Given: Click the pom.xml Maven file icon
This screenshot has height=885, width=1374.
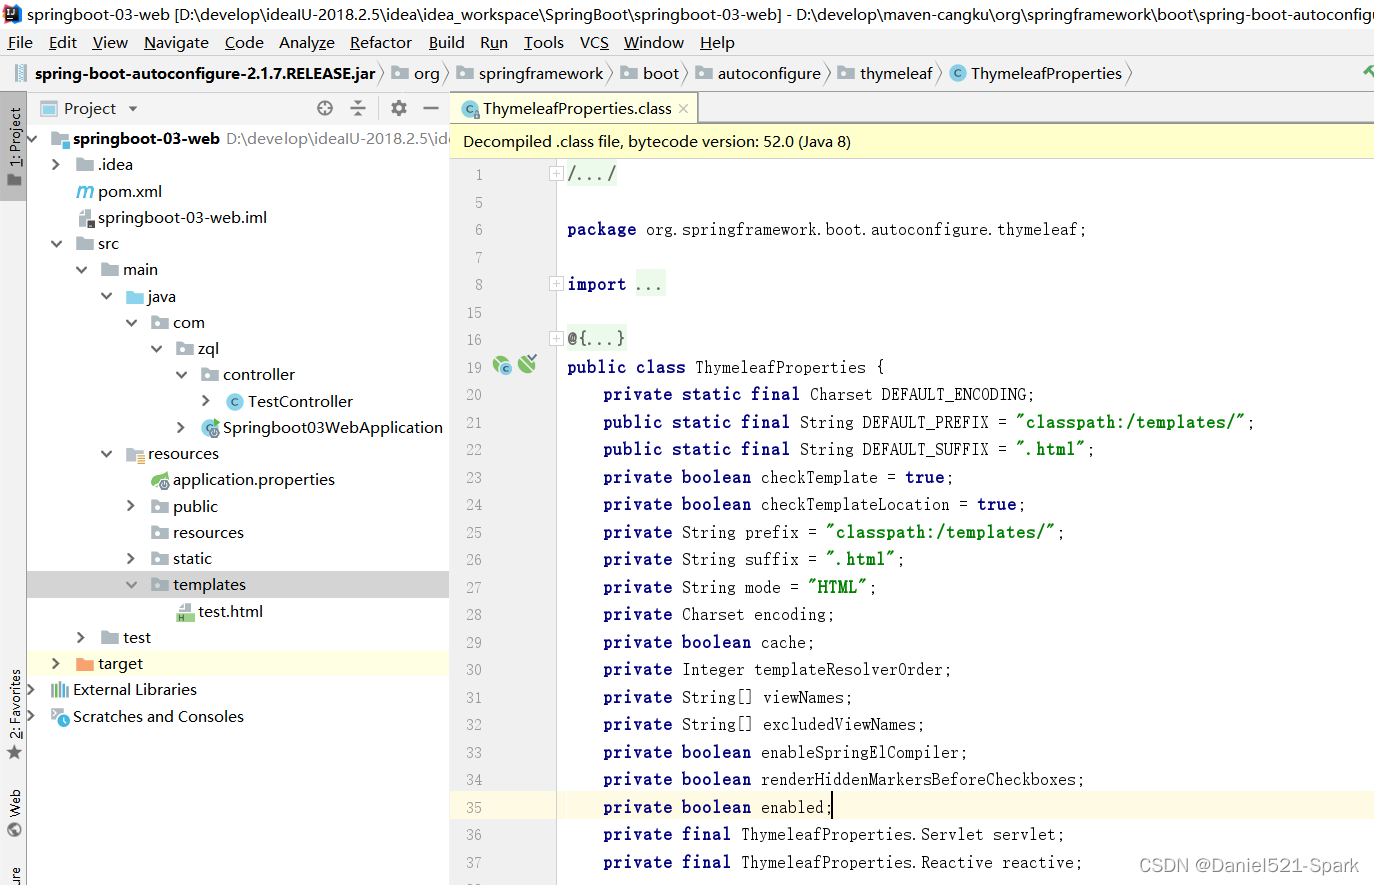Looking at the screenshot, I should [85, 191].
